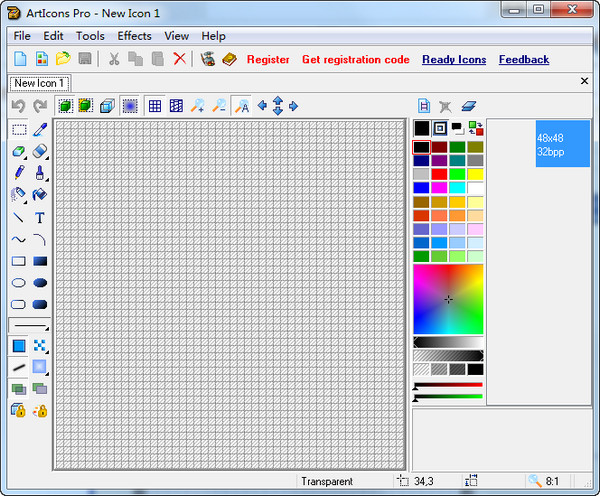
Task: Click the Undo arrow
Action: [18, 106]
